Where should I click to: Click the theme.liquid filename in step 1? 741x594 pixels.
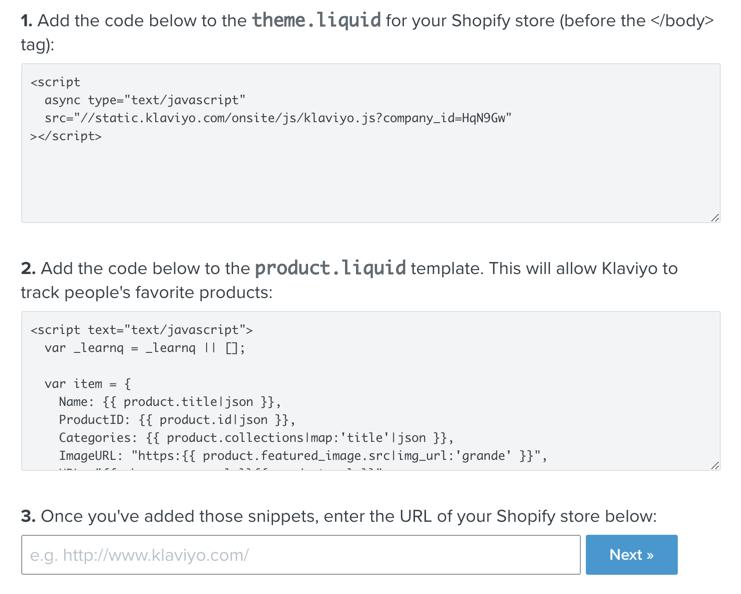click(316, 20)
